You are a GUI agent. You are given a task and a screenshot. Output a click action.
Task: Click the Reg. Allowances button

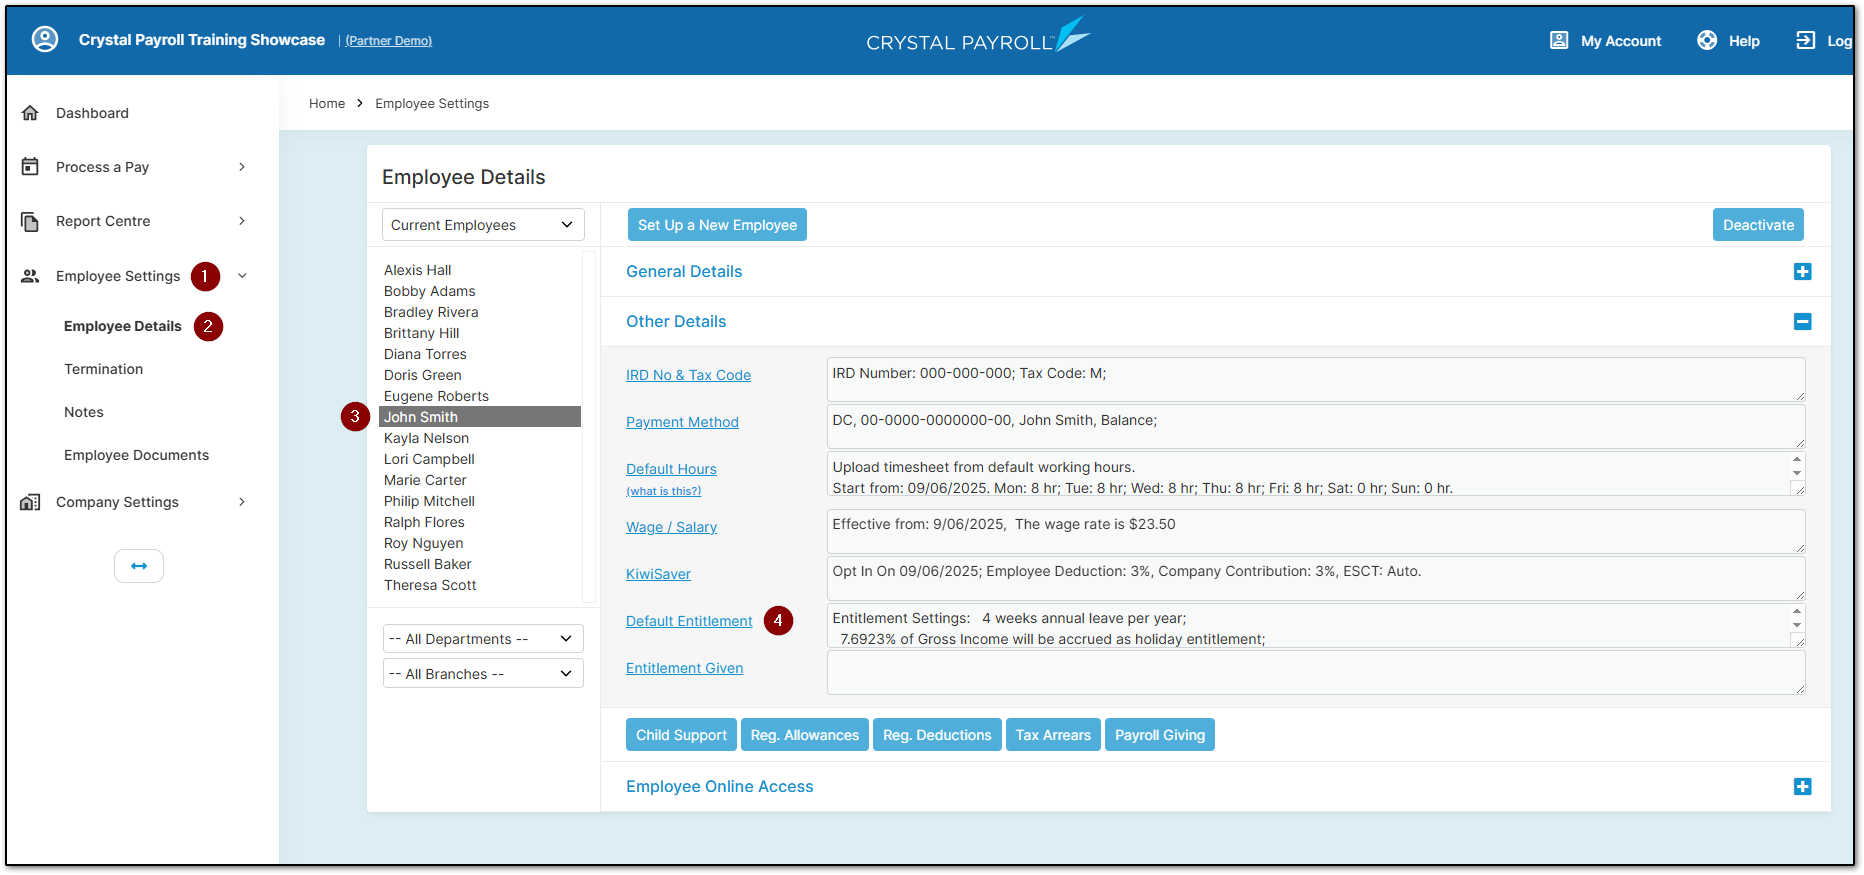(805, 735)
